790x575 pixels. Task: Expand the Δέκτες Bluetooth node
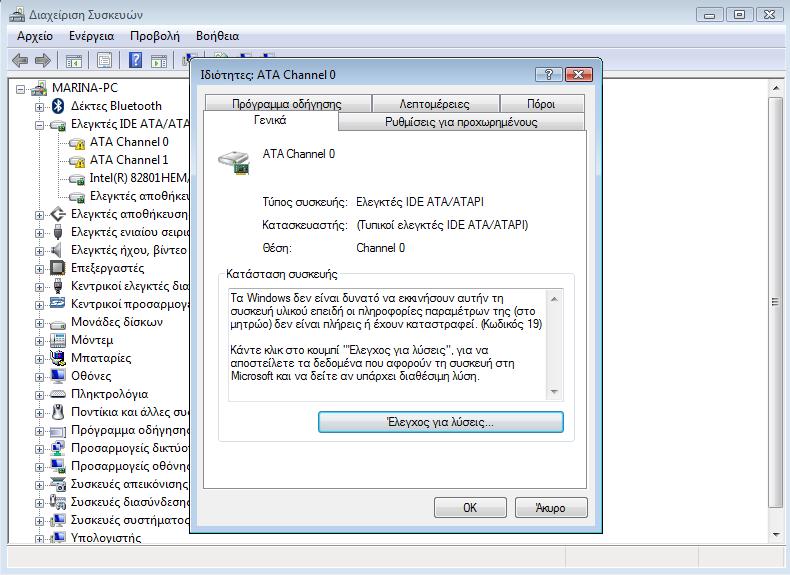point(39,107)
